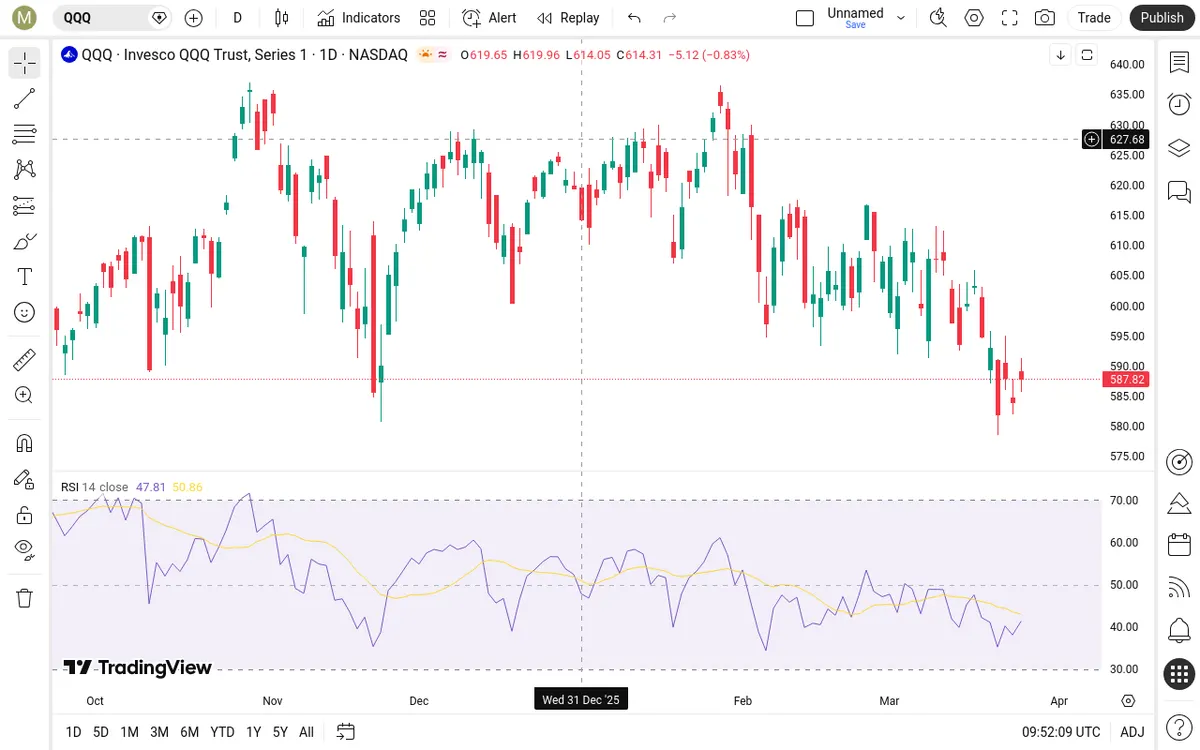This screenshot has height=750, width=1200.
Task: Open the products grid menu
Action: (1179, 674)
